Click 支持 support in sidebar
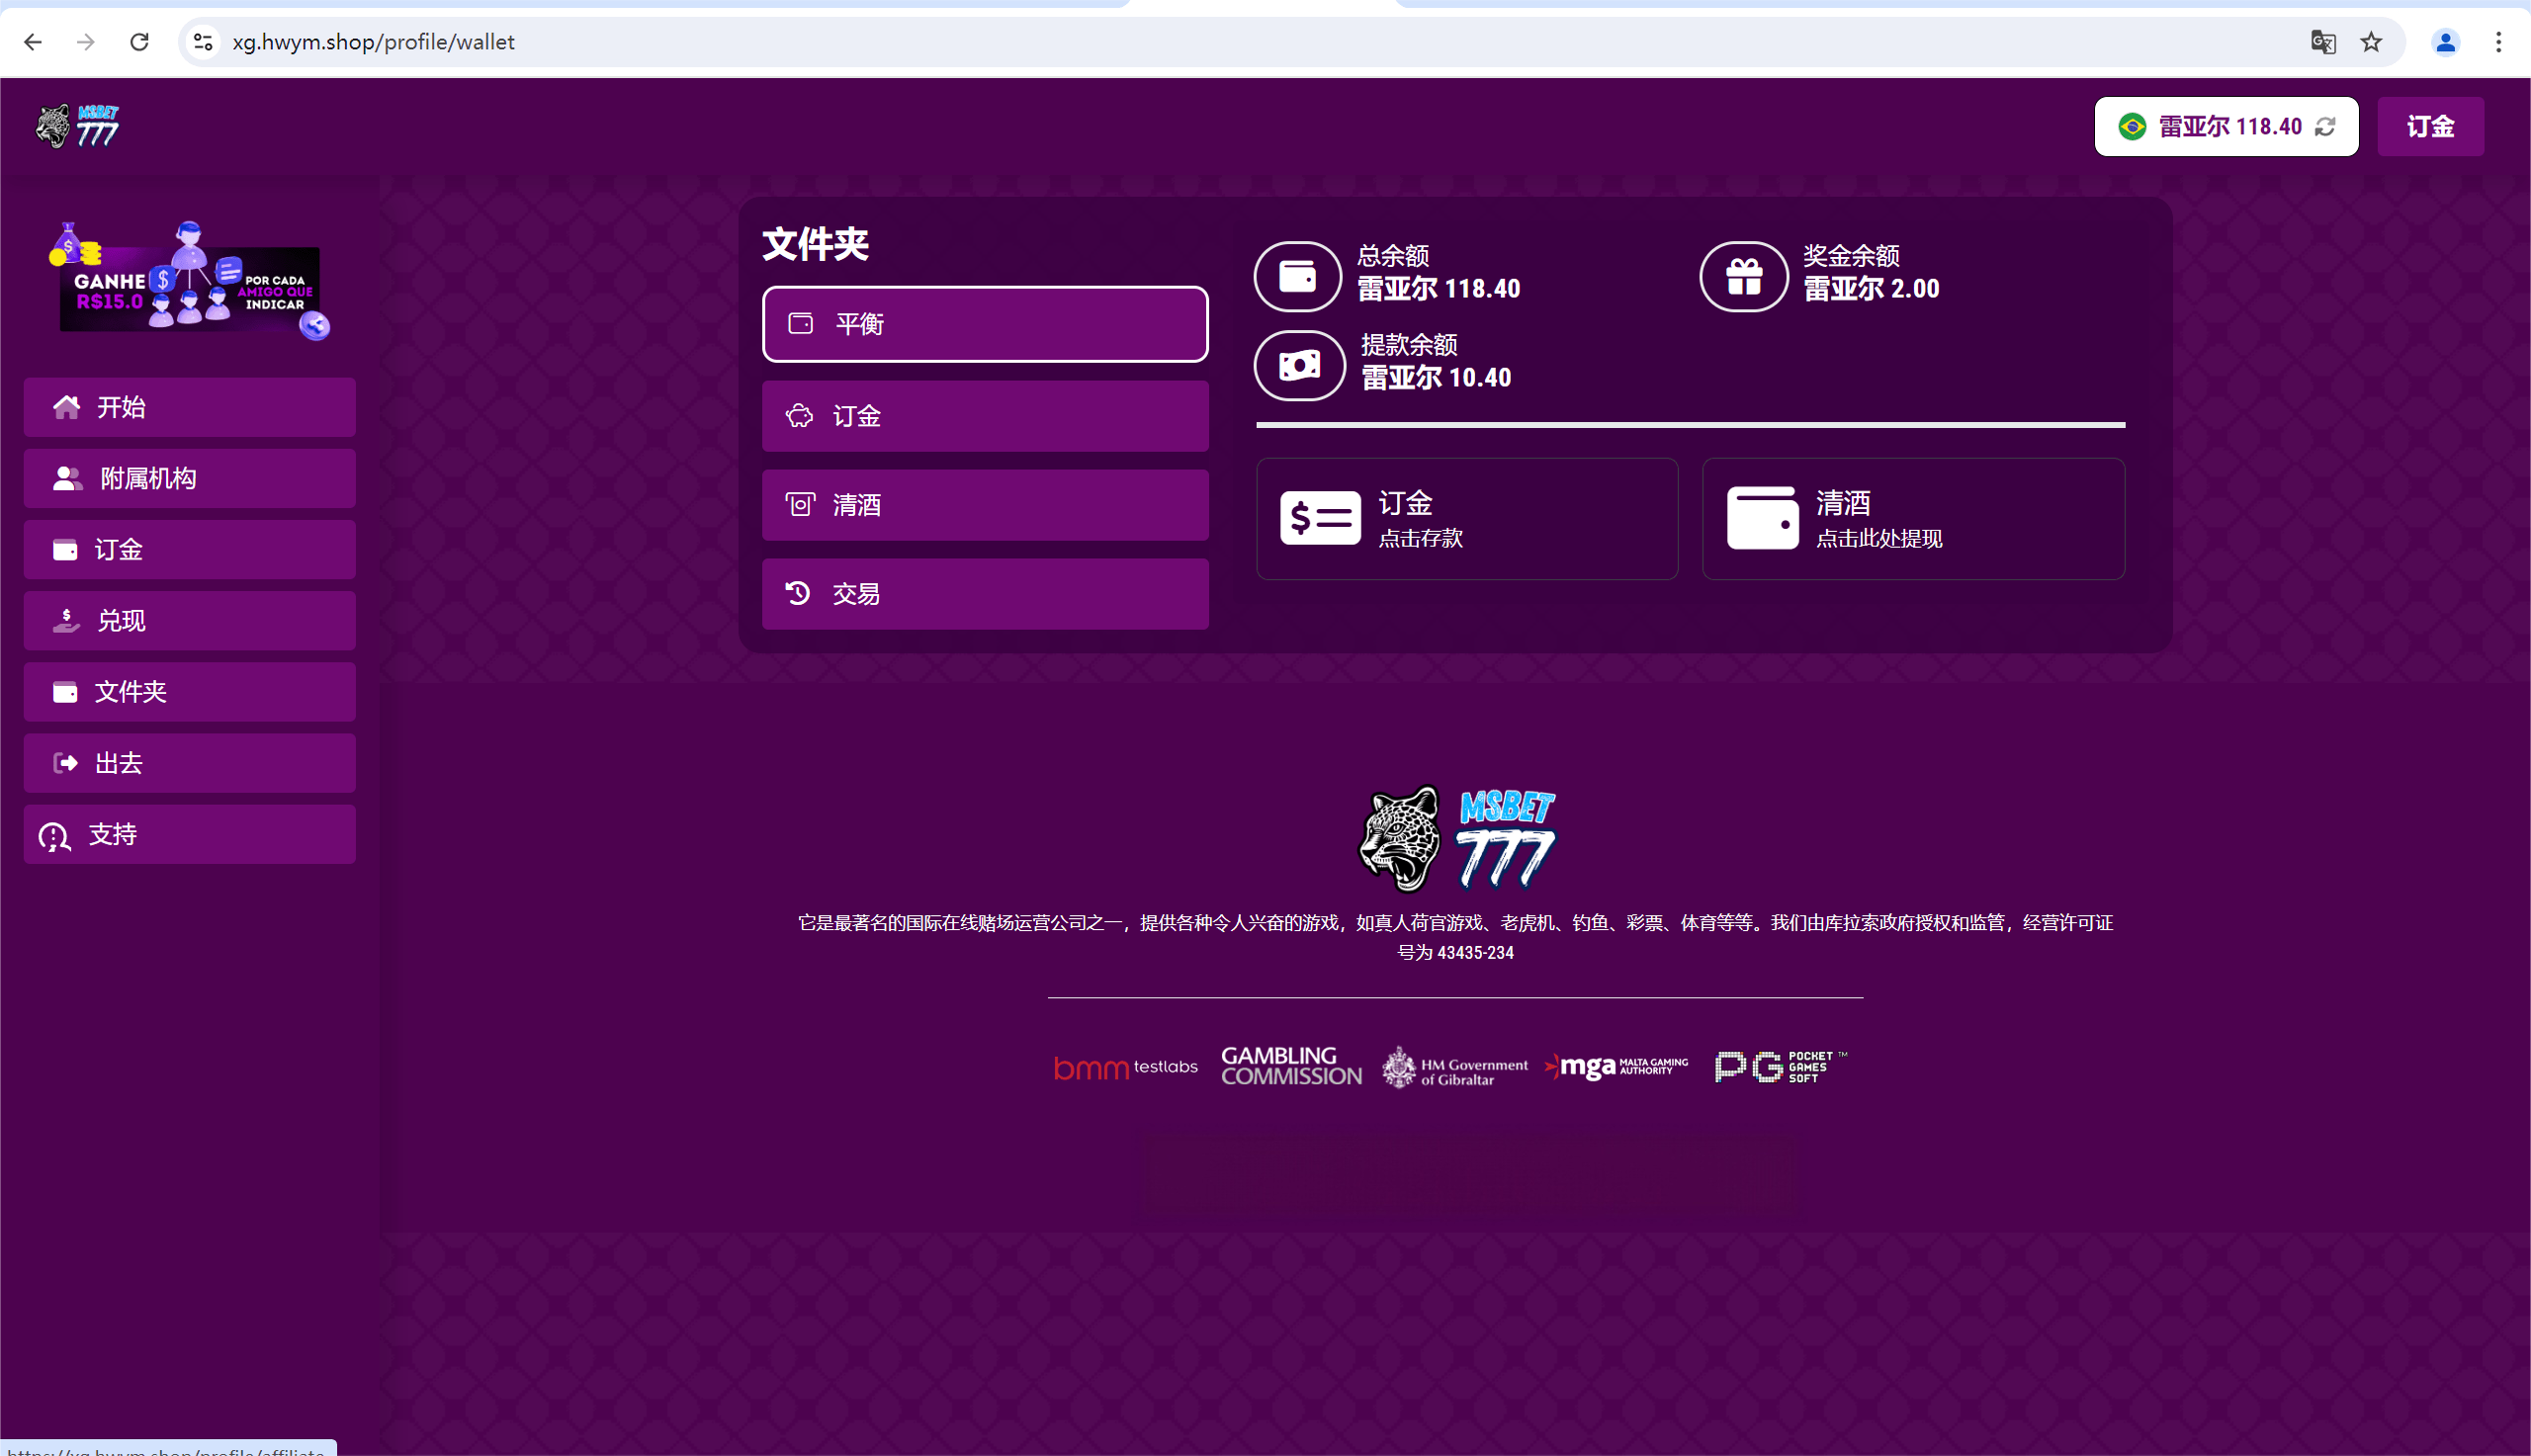 point(190,835)
